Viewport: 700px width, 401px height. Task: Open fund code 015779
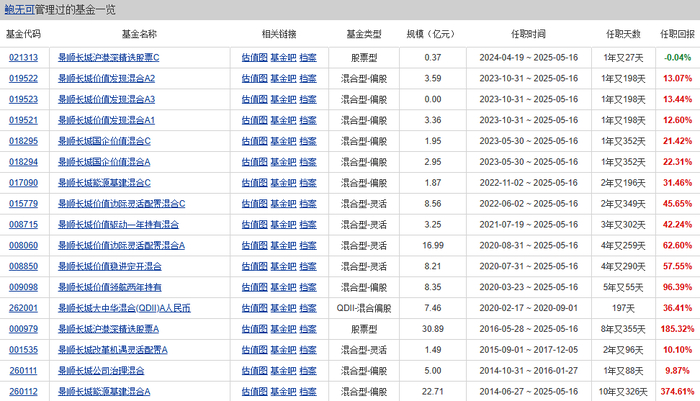click(24, 204)
